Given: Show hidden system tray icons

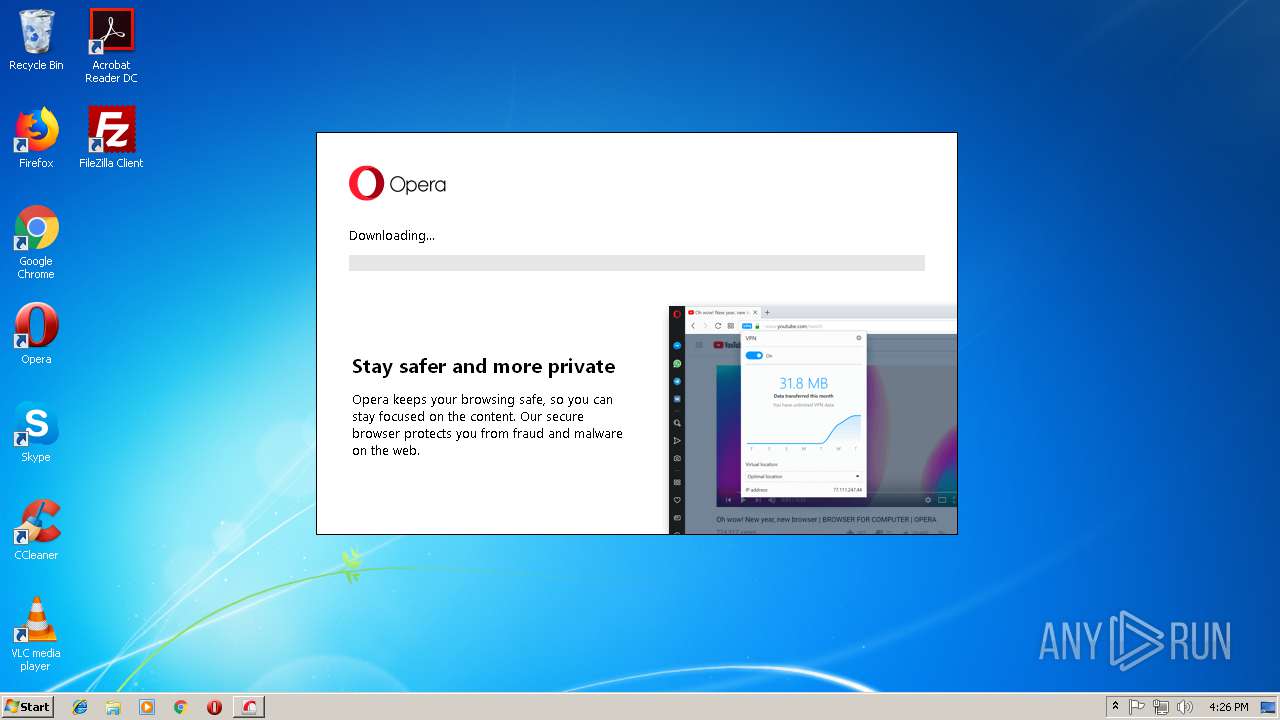Looking at the screenshot, I should [x=1115, y=707].
